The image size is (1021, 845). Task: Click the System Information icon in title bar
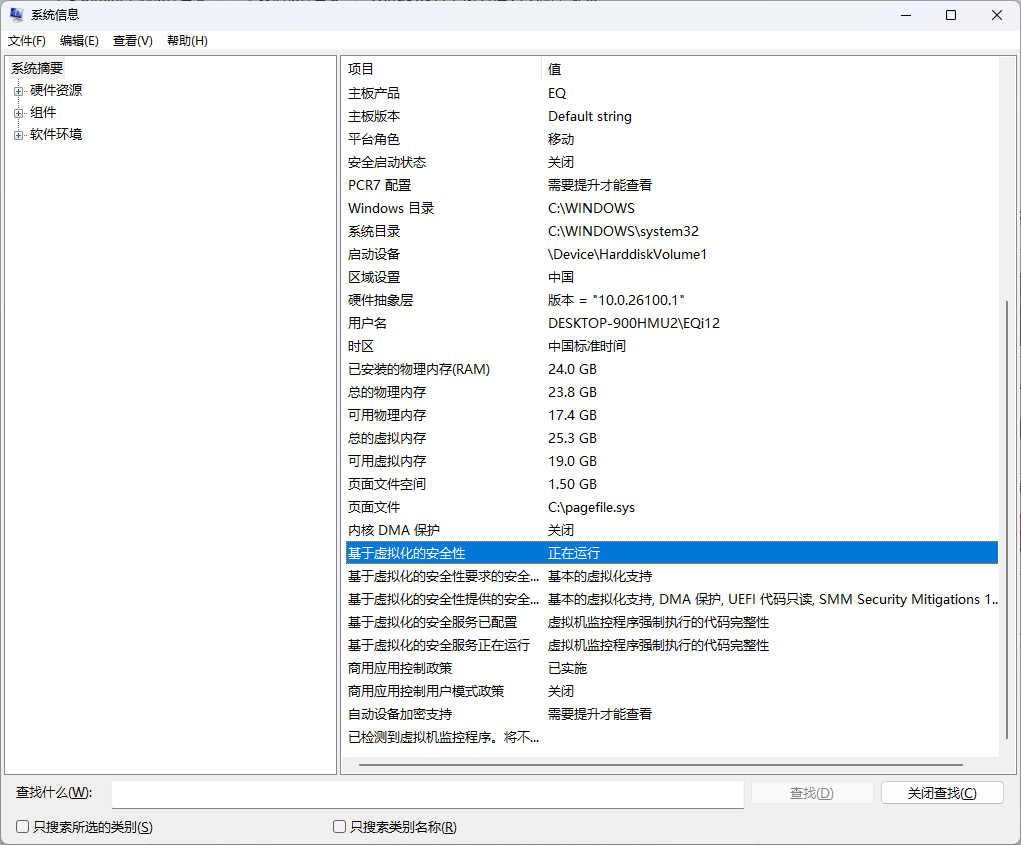pos(14,14)
